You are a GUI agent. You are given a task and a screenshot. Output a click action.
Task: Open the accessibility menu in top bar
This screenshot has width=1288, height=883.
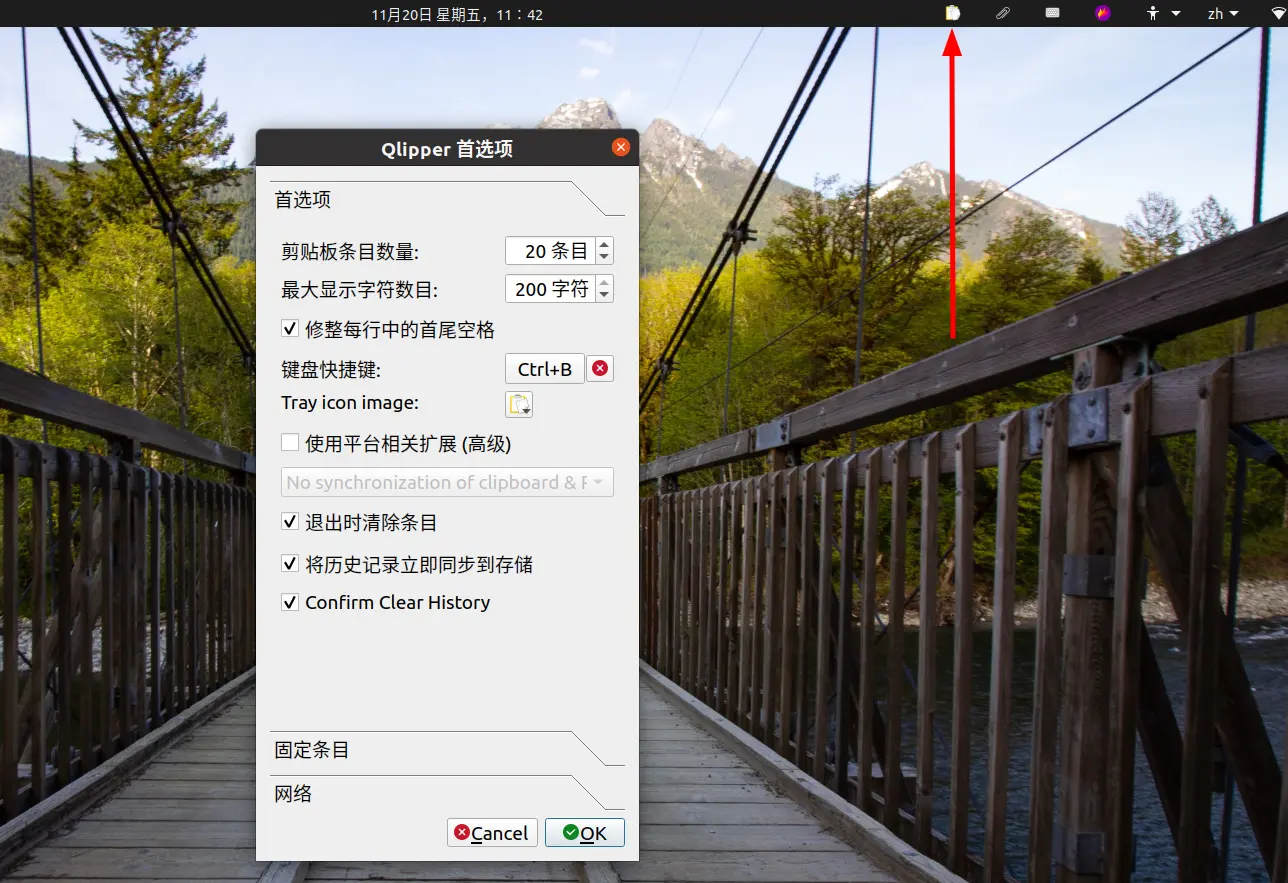[x=1163, y=13]
